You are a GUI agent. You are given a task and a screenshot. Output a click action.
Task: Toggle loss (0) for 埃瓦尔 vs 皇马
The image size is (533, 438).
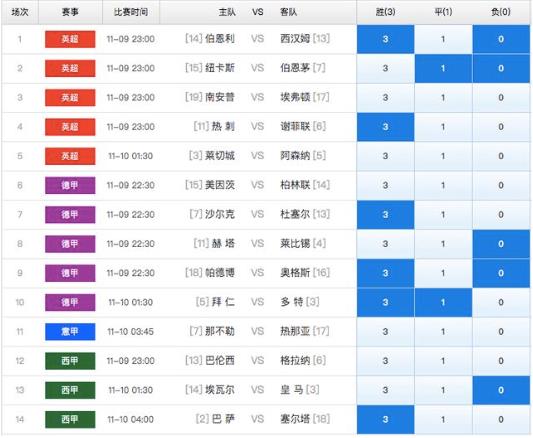pos(501,390)
